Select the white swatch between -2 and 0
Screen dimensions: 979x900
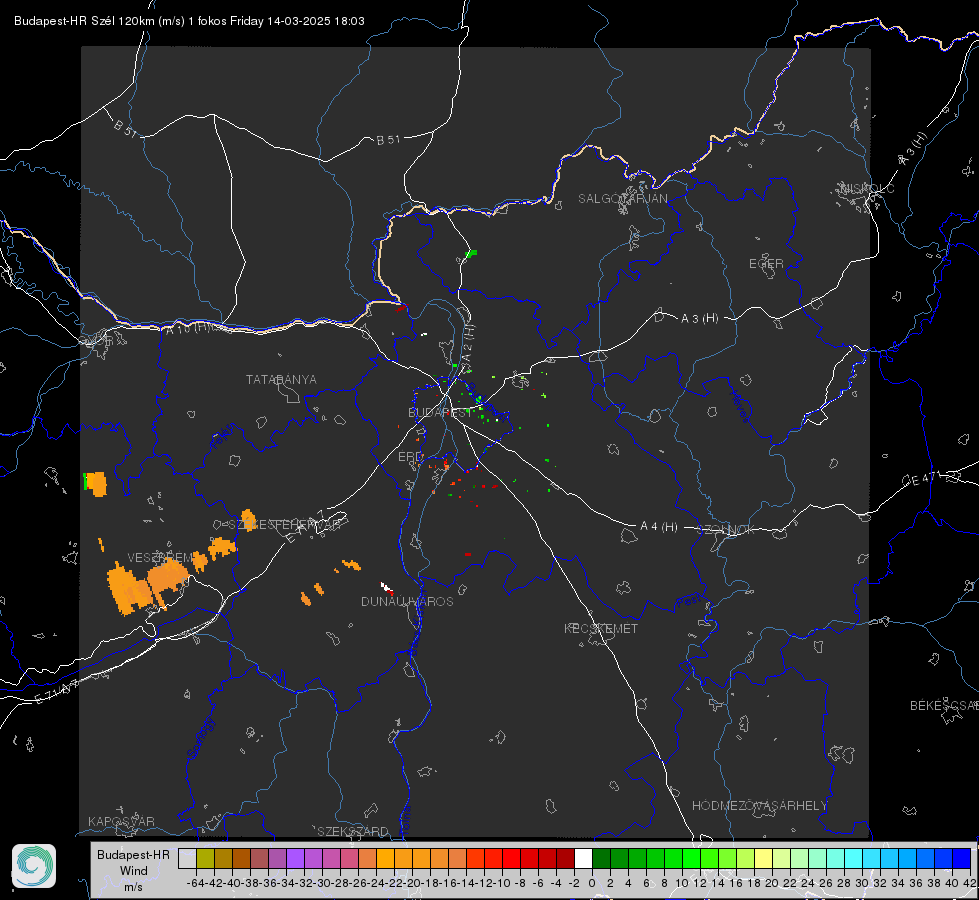[583, 858]
